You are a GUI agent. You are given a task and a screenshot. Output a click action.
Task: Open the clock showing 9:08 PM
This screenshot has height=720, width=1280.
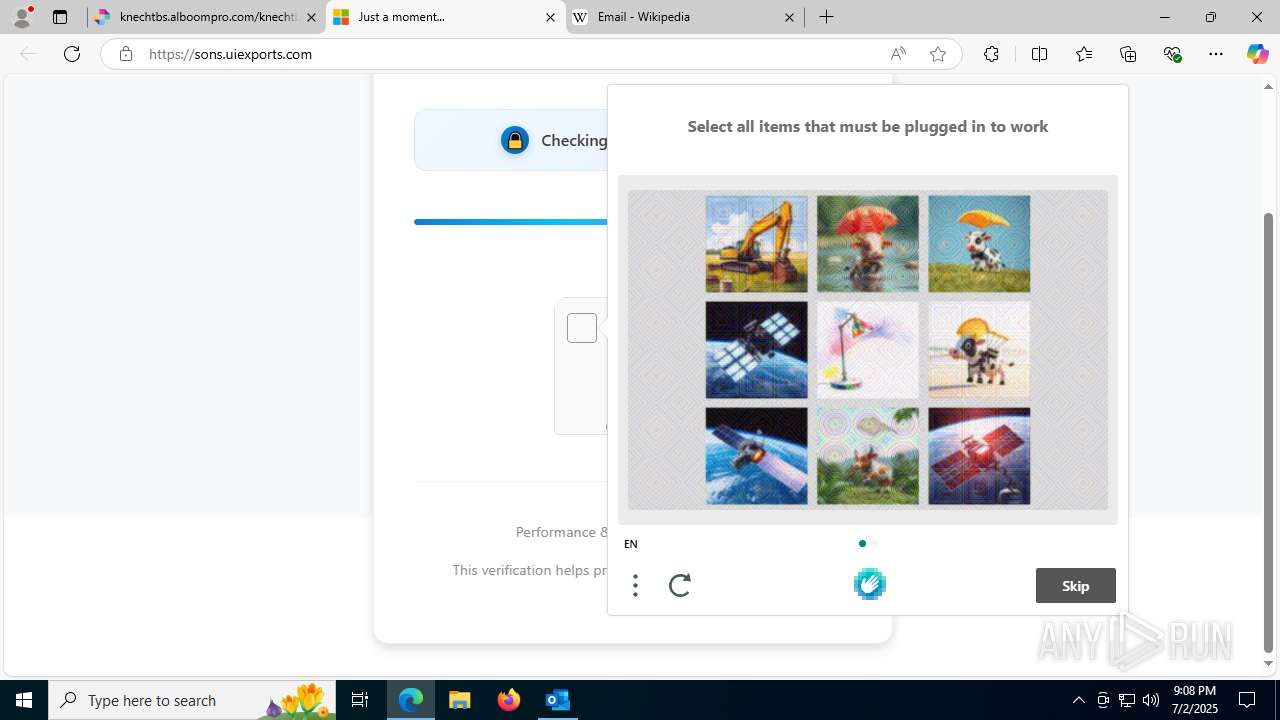[1194, 700]
